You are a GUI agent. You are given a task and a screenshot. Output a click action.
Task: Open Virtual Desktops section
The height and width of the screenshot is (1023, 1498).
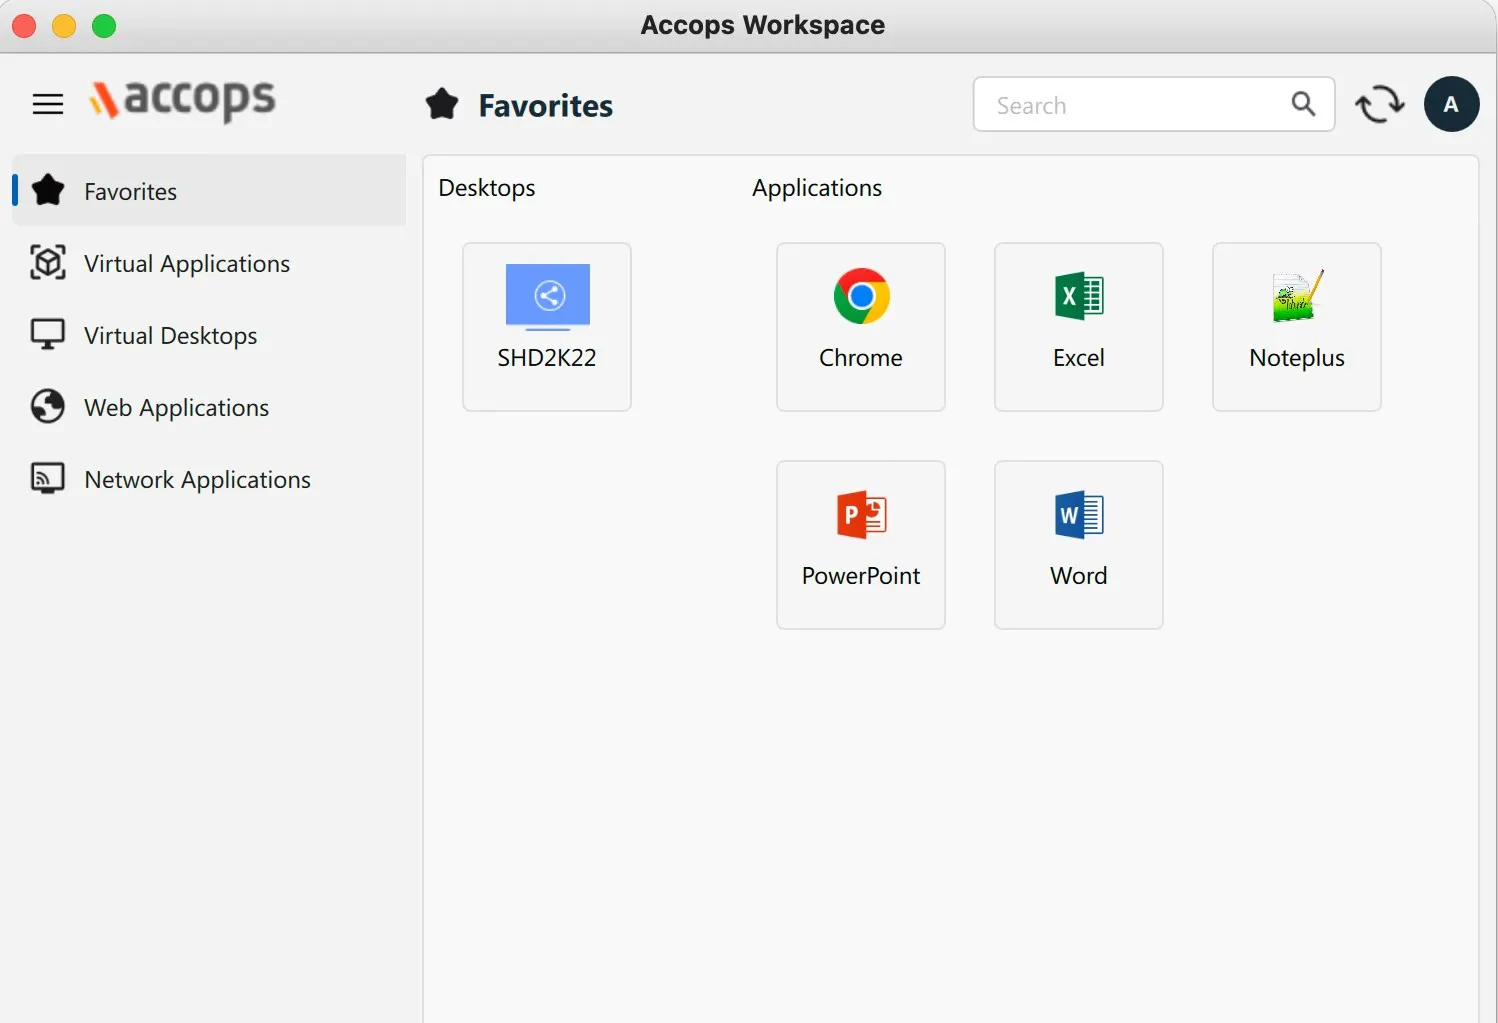pos(209,335)
